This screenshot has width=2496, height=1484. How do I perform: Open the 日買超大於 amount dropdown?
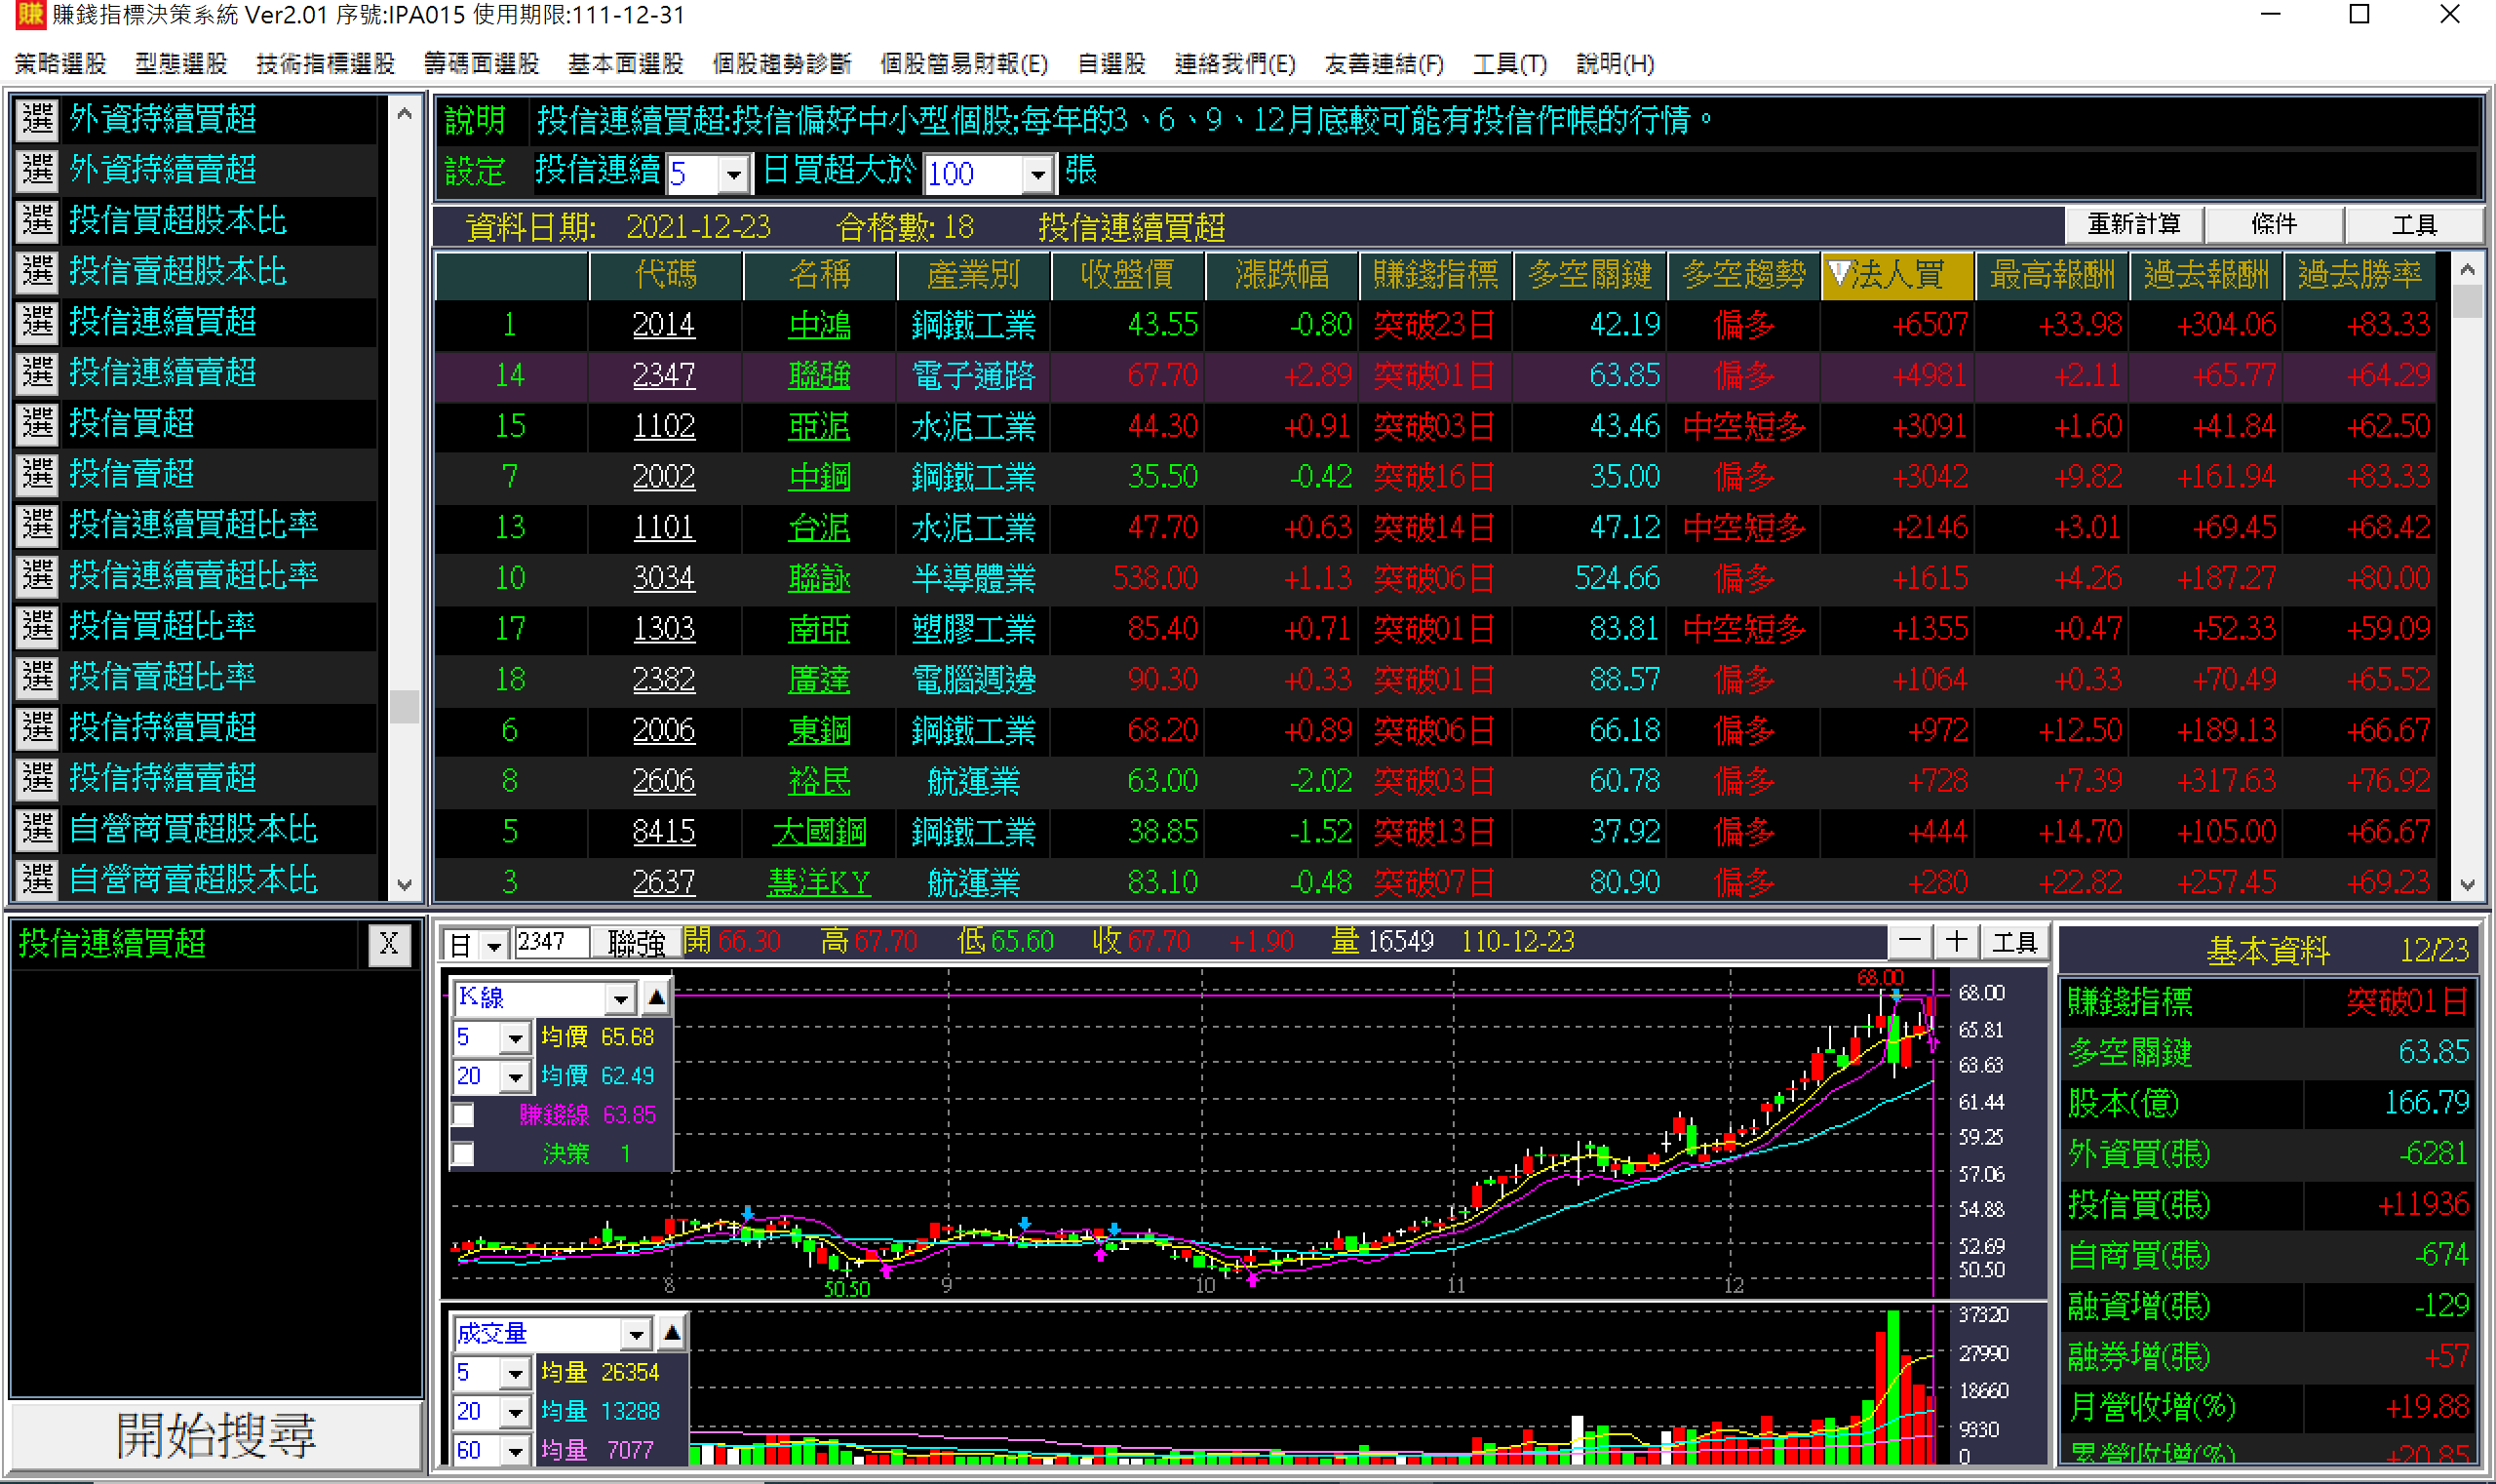(x=1038, y=174)
